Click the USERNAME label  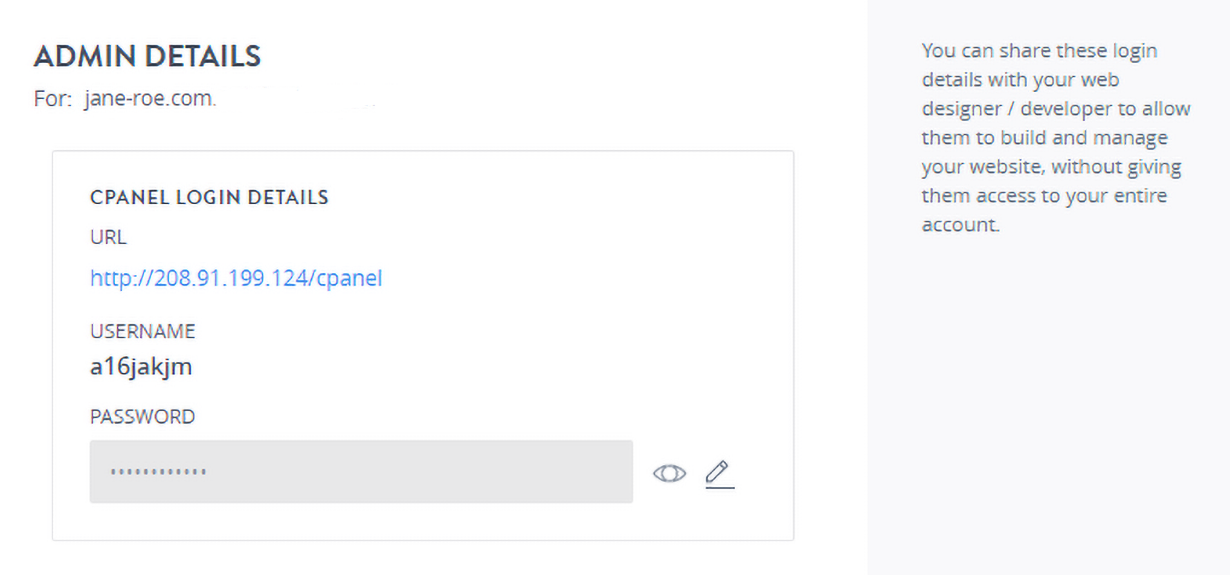click(142, 331)
